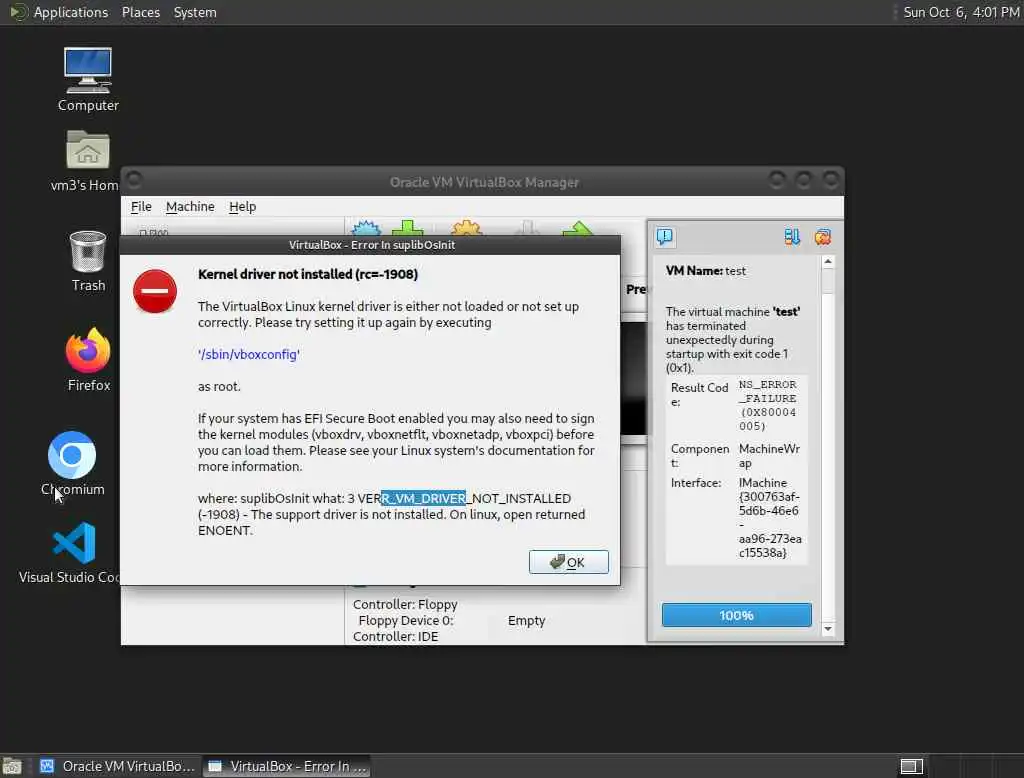Click the VirtualBox Manager window menu button

coord(135,180)
